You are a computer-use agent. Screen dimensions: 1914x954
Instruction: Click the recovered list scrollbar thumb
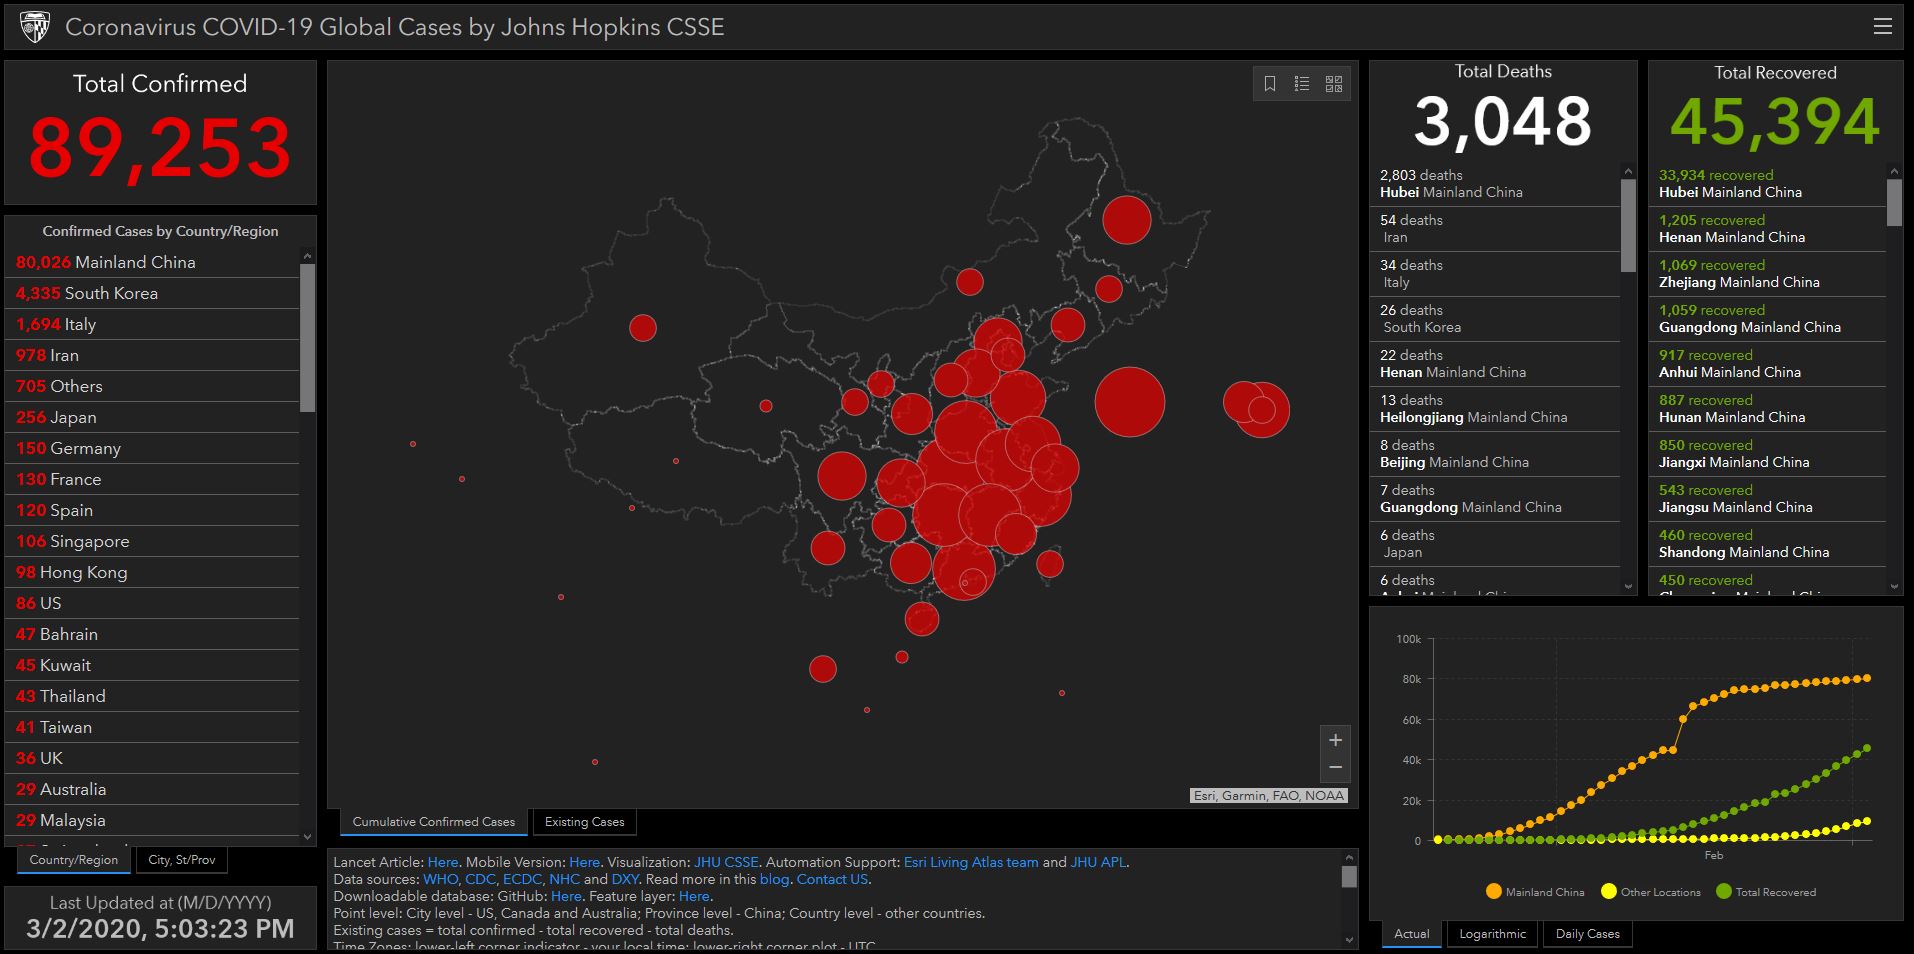coord(1894,202)
